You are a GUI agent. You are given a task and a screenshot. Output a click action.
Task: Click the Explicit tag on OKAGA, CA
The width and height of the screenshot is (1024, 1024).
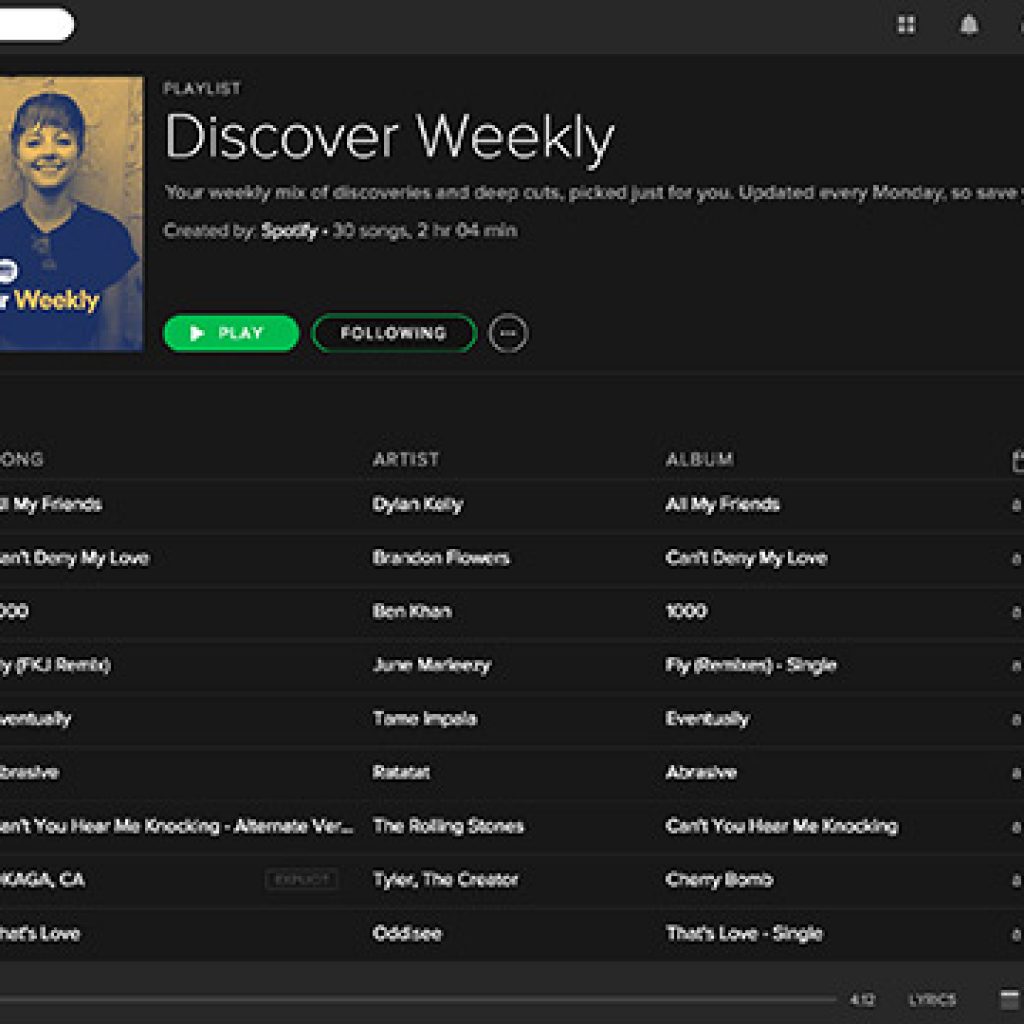(302, 880)
